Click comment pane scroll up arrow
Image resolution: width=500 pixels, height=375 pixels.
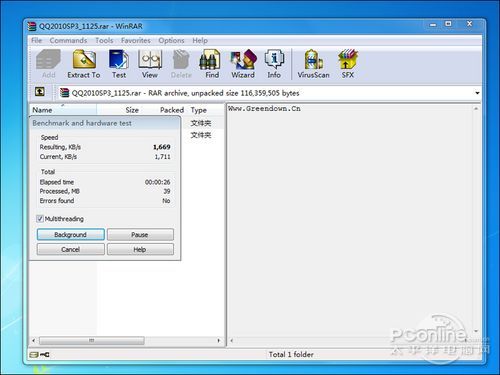point(476,109)
